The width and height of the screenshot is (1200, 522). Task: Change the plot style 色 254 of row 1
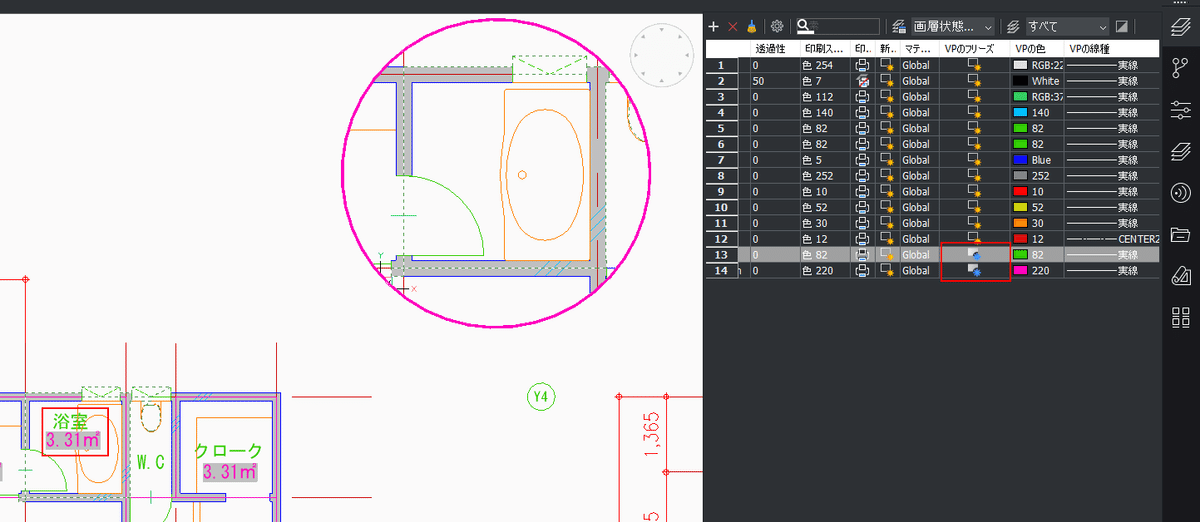[x=819, y=65]
